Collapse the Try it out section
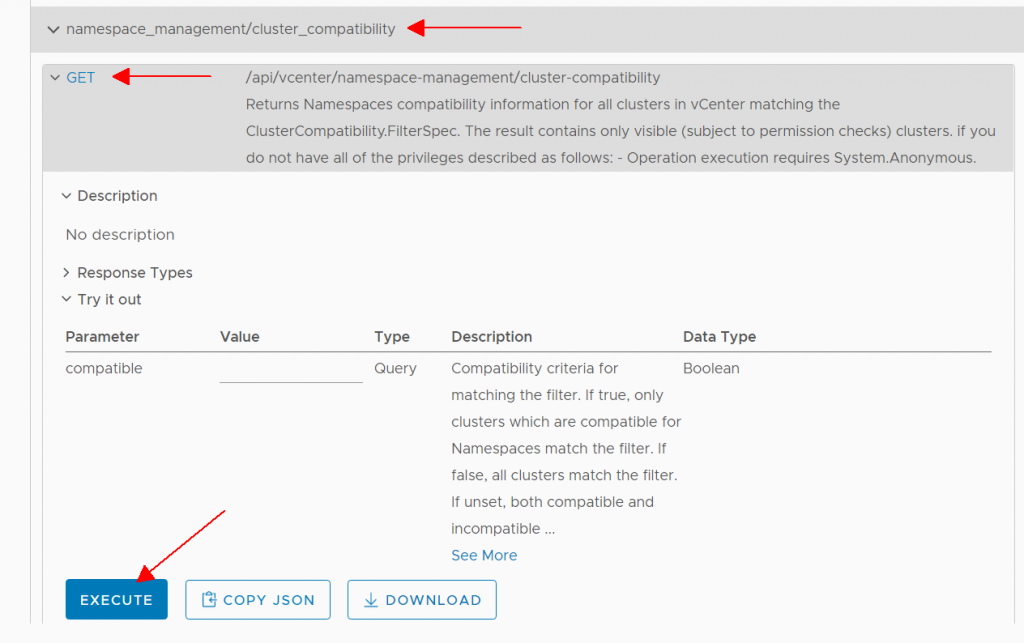 (x=108, y=299)
